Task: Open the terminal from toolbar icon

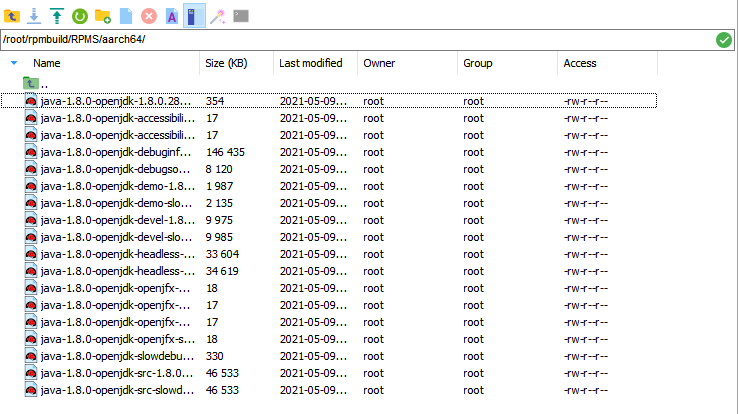Action: click(240, 15)
